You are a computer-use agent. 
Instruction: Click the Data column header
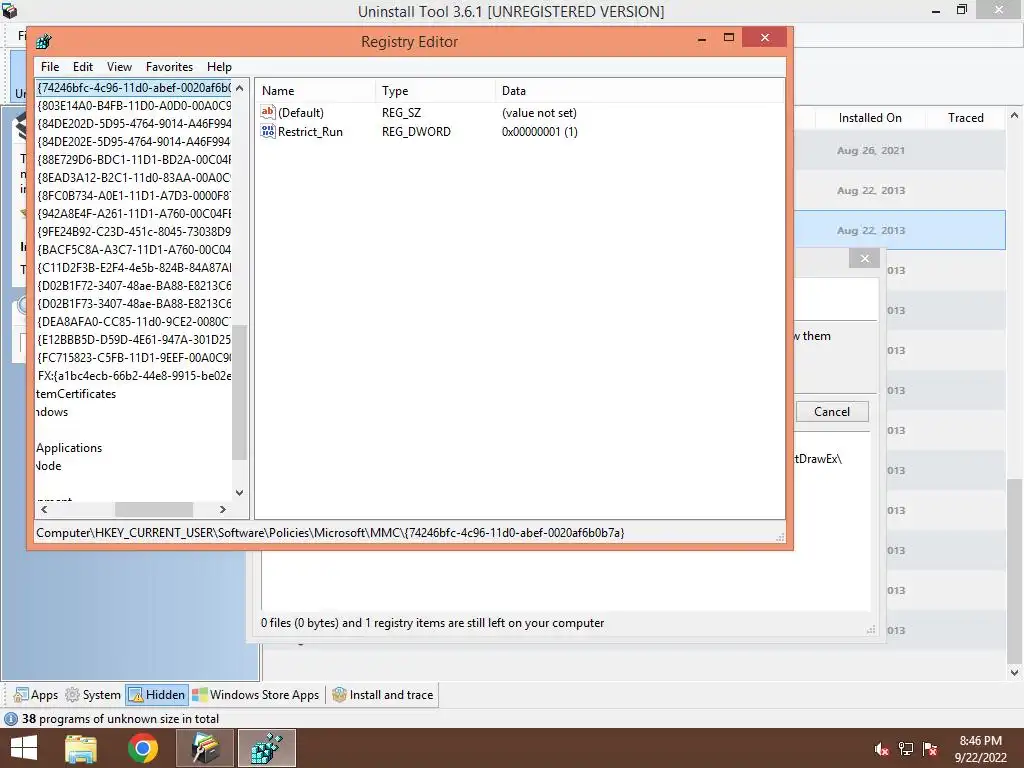pos(640,91)
